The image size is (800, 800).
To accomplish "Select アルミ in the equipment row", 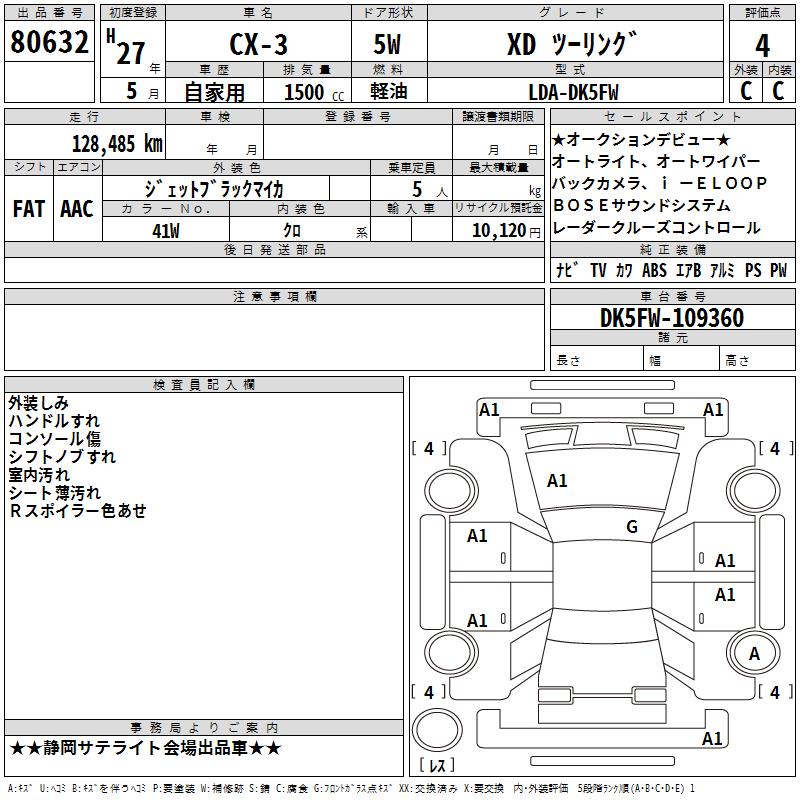I will 722,270.
